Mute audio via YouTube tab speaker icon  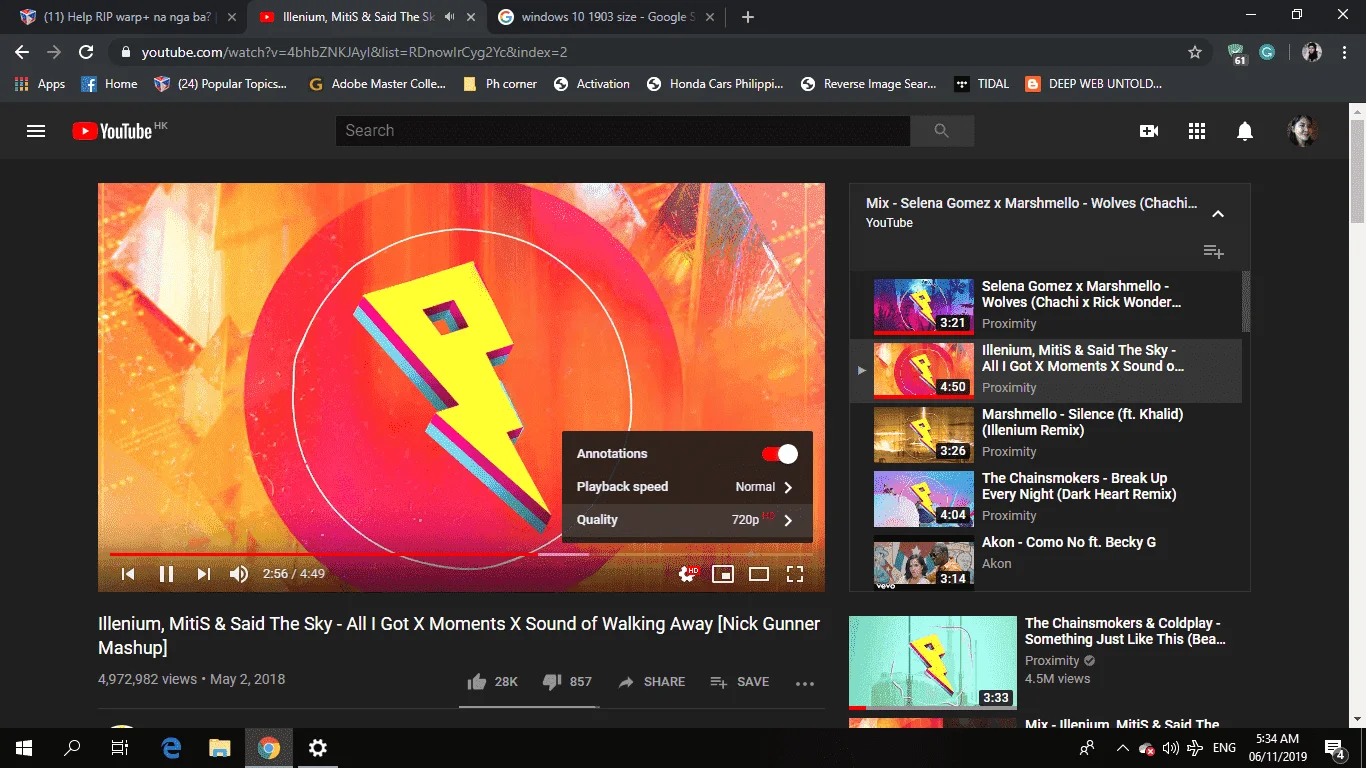coord(450,17)
